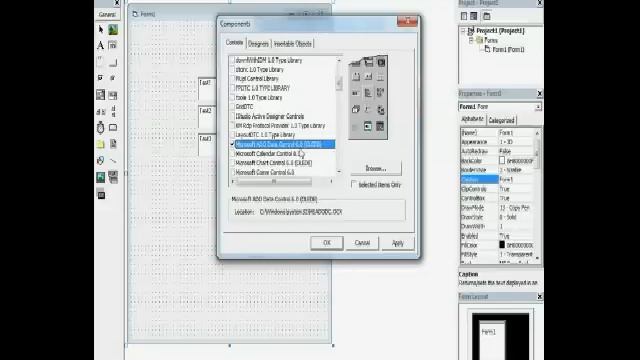
Task: Select the Shape tool in the toolbox
Action: [x=100, y=160]
